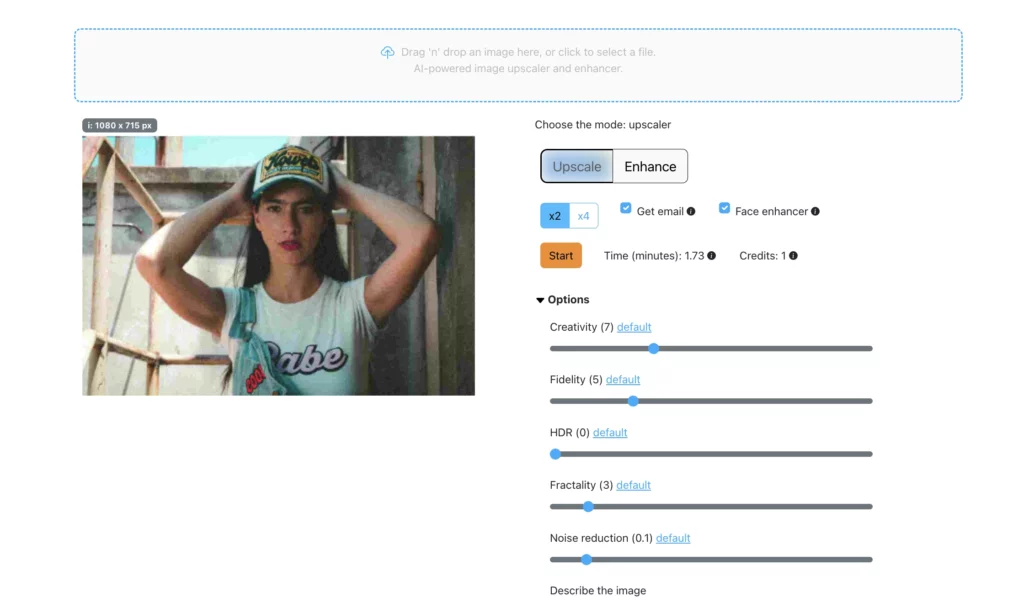Select the x4 scale option
Screen dimensions: 1024x603
[x=583, y=216]
